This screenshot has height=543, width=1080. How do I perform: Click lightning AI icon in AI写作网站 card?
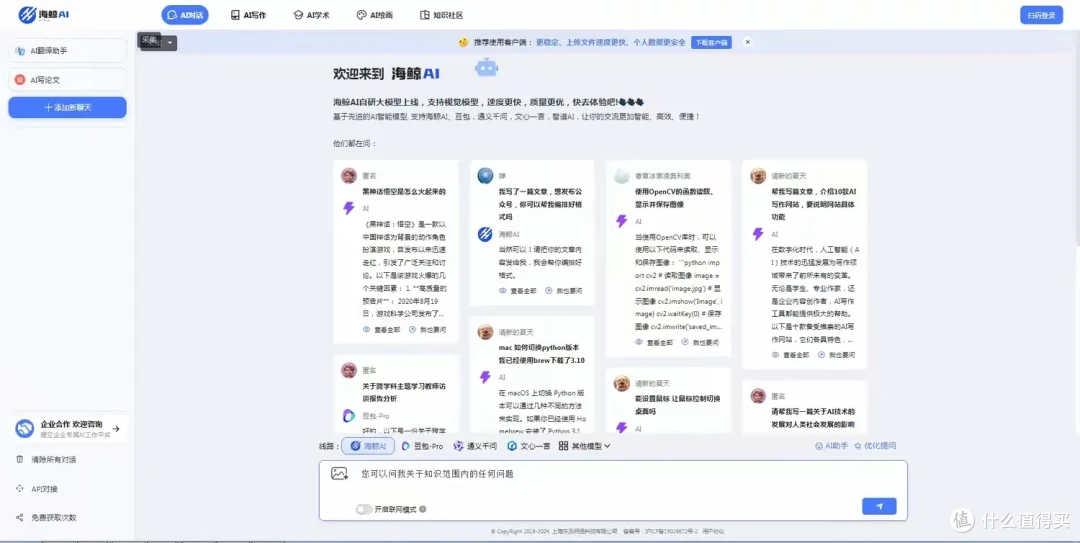[x=758, y=234]
